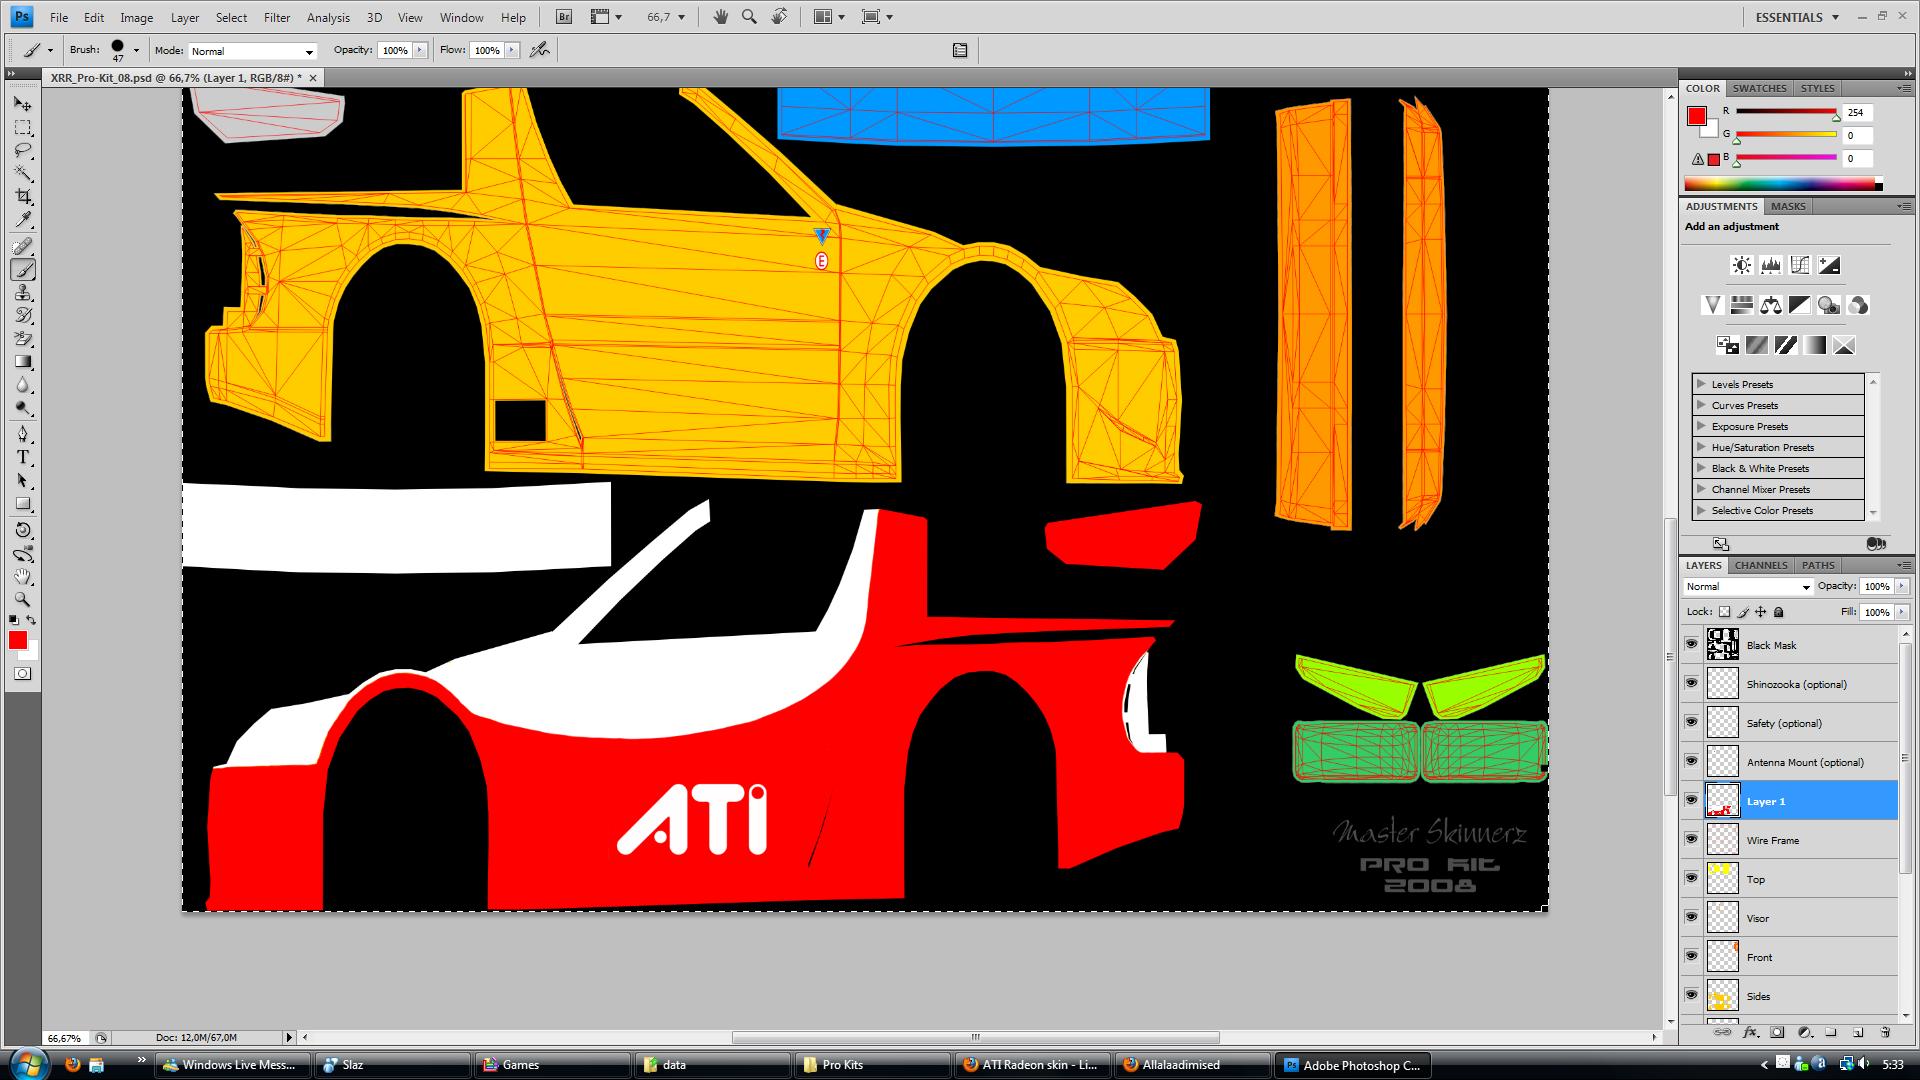Open the ESSENTIALS workspace switcher
The image size is (1920, 1080).
(1797, 17)
